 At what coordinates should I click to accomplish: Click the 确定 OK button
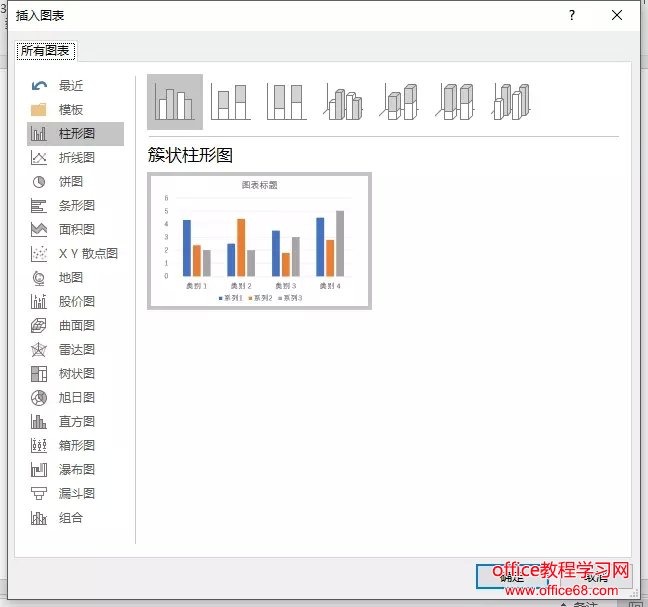pyautogui.click(x=511, y=576)
